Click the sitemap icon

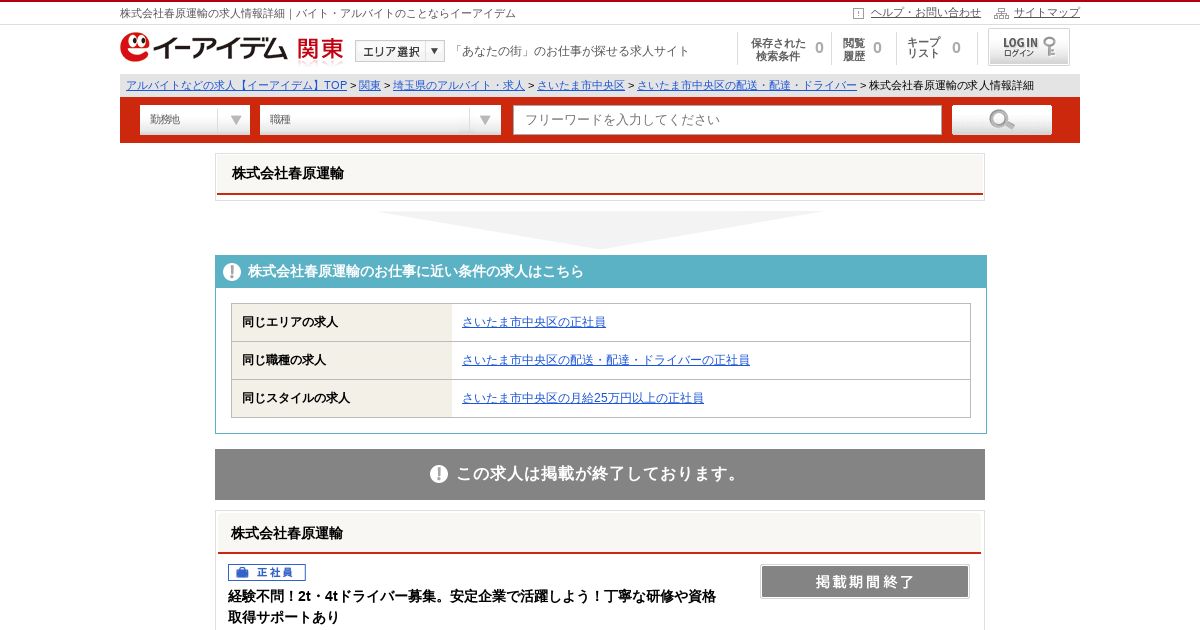tap(1001, 13)
